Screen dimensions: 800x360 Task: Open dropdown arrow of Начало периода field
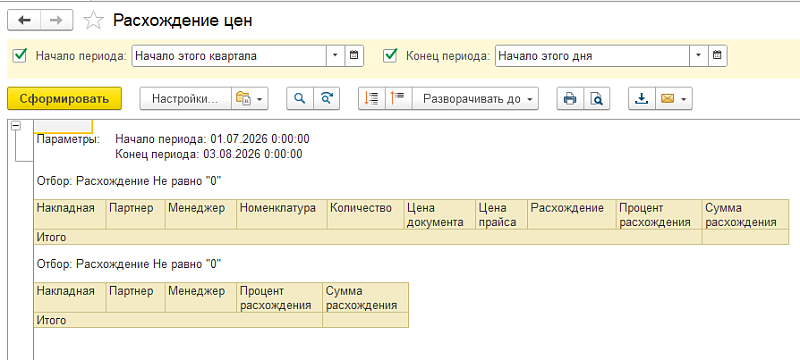tap(336, 56)
